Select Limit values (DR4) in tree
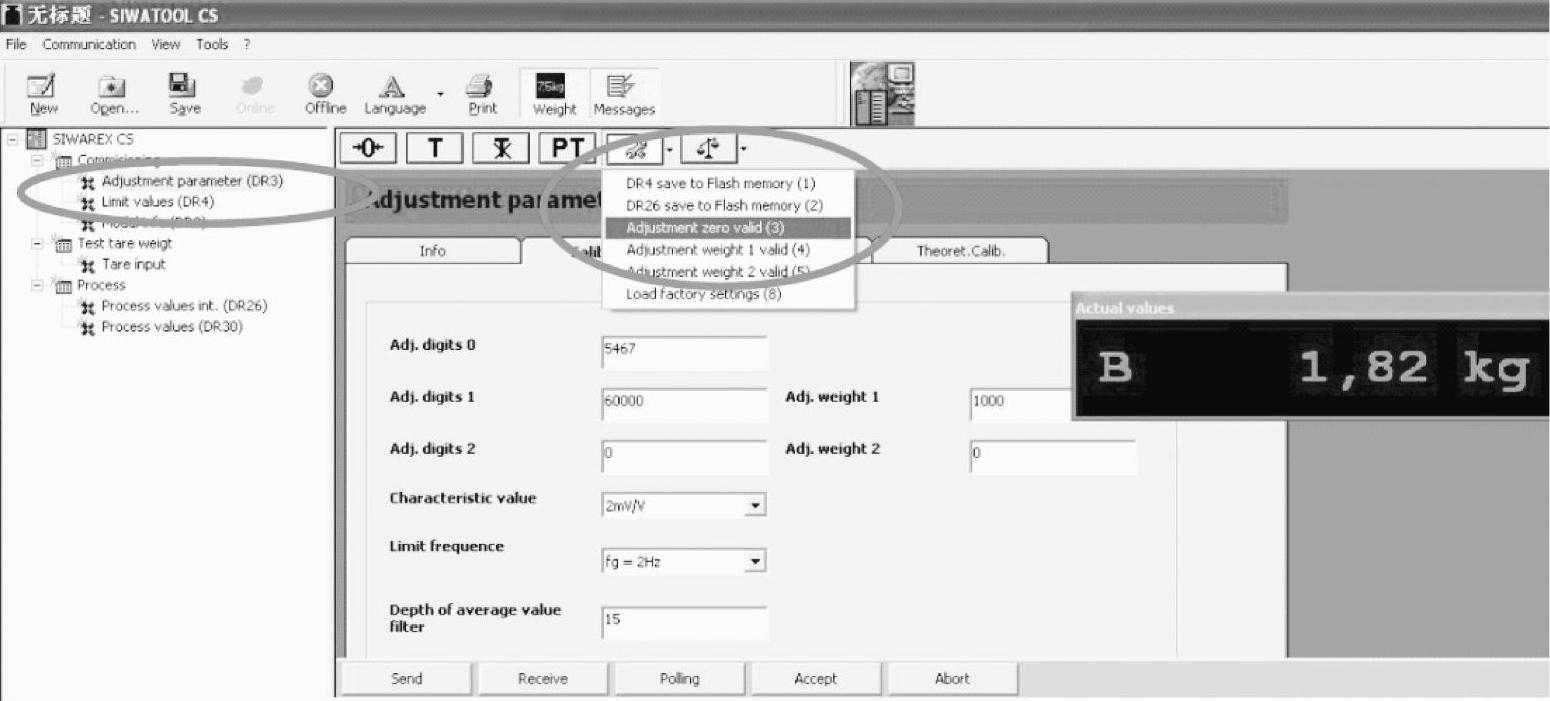The width and height of the screenshot is (1550, 701). pyautogui.click(x=158, y=202)
